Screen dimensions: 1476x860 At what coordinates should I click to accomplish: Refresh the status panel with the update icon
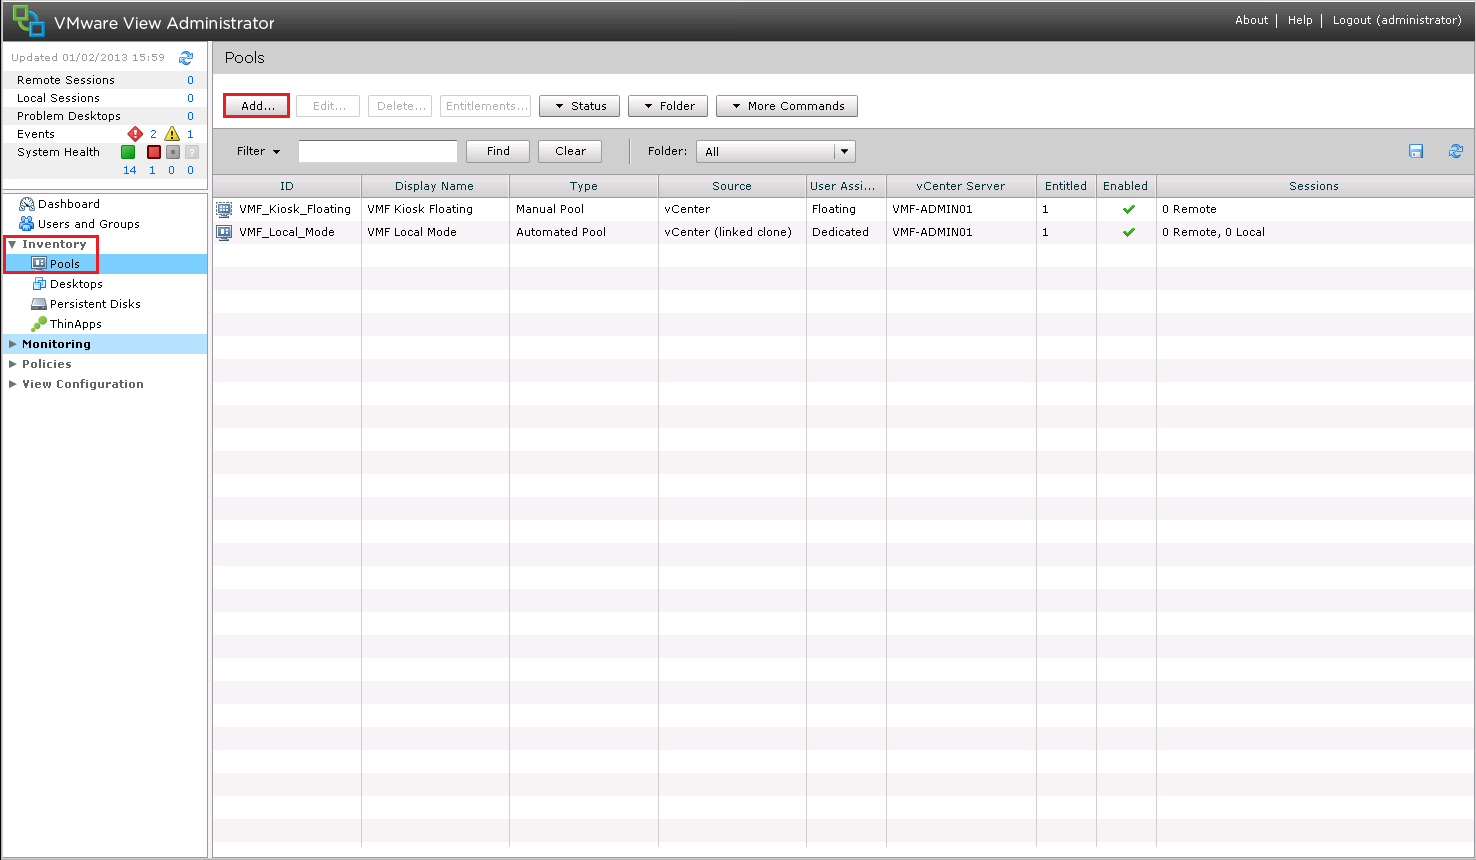coord(186,57)
